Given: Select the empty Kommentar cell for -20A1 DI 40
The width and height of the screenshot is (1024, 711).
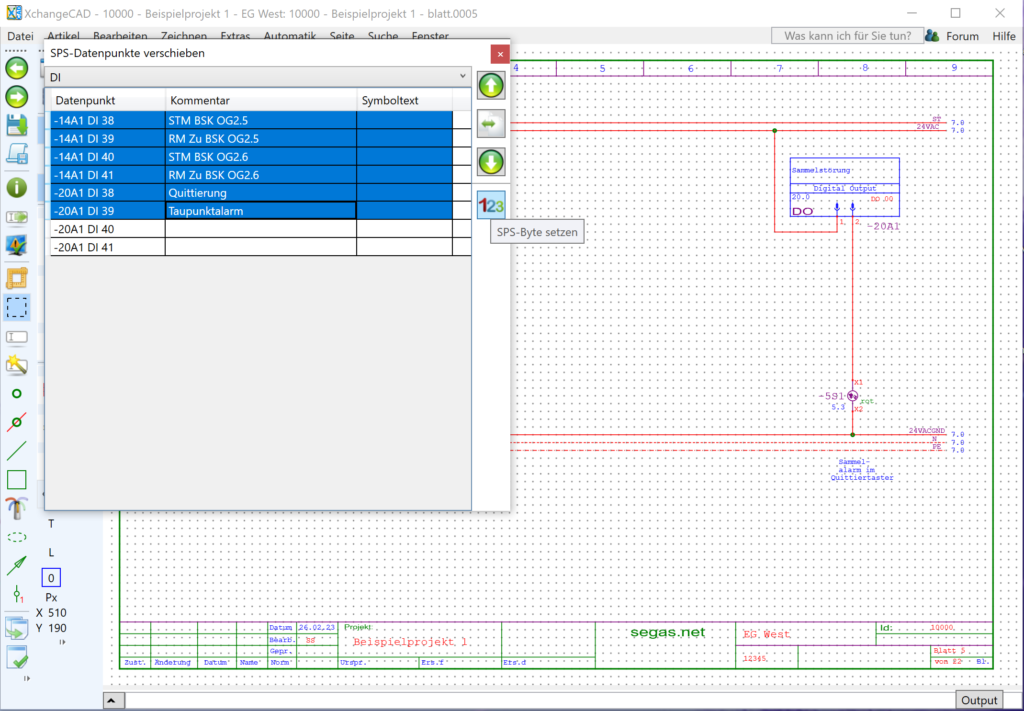Looking at the screenshot, I should coord(260,229).
